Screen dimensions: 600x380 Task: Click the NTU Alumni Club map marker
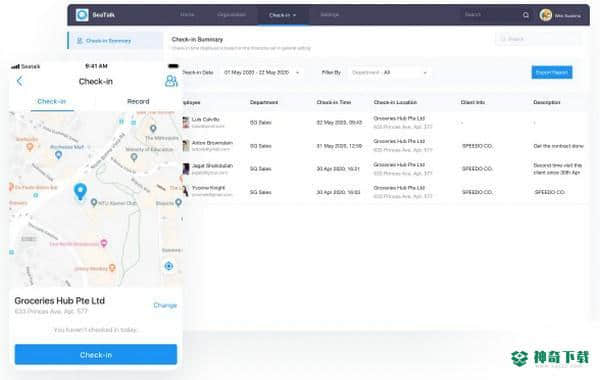click(x=94, y=202)
